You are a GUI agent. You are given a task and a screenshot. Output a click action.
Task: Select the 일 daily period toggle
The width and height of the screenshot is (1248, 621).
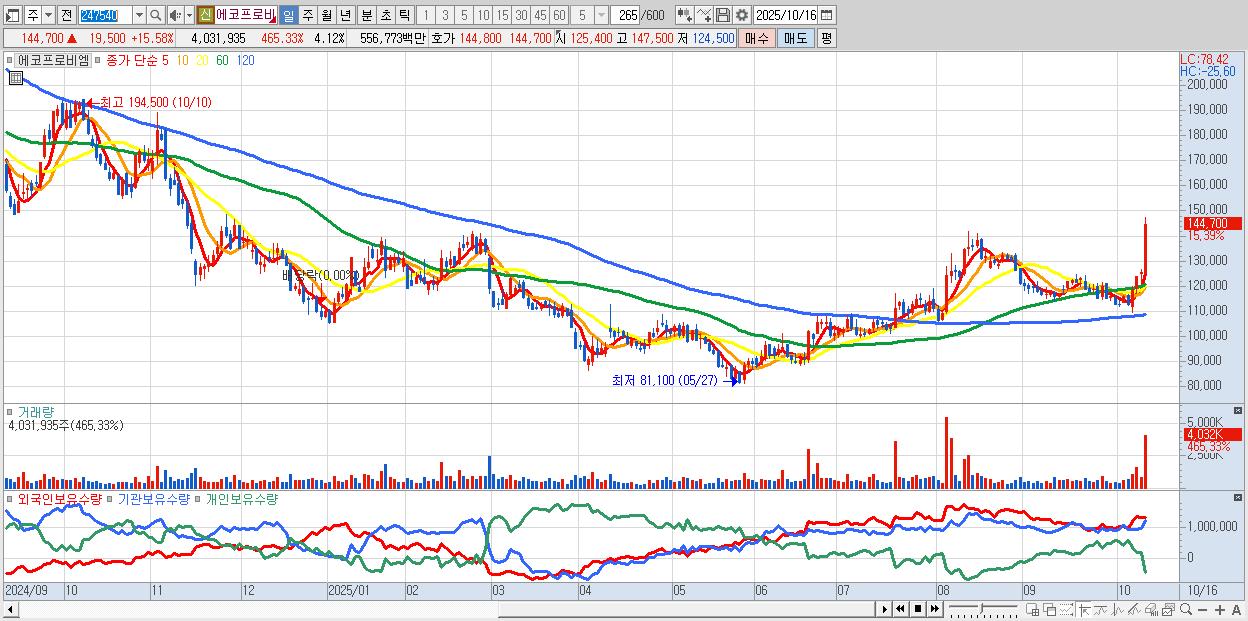click(x=288, y=15)
